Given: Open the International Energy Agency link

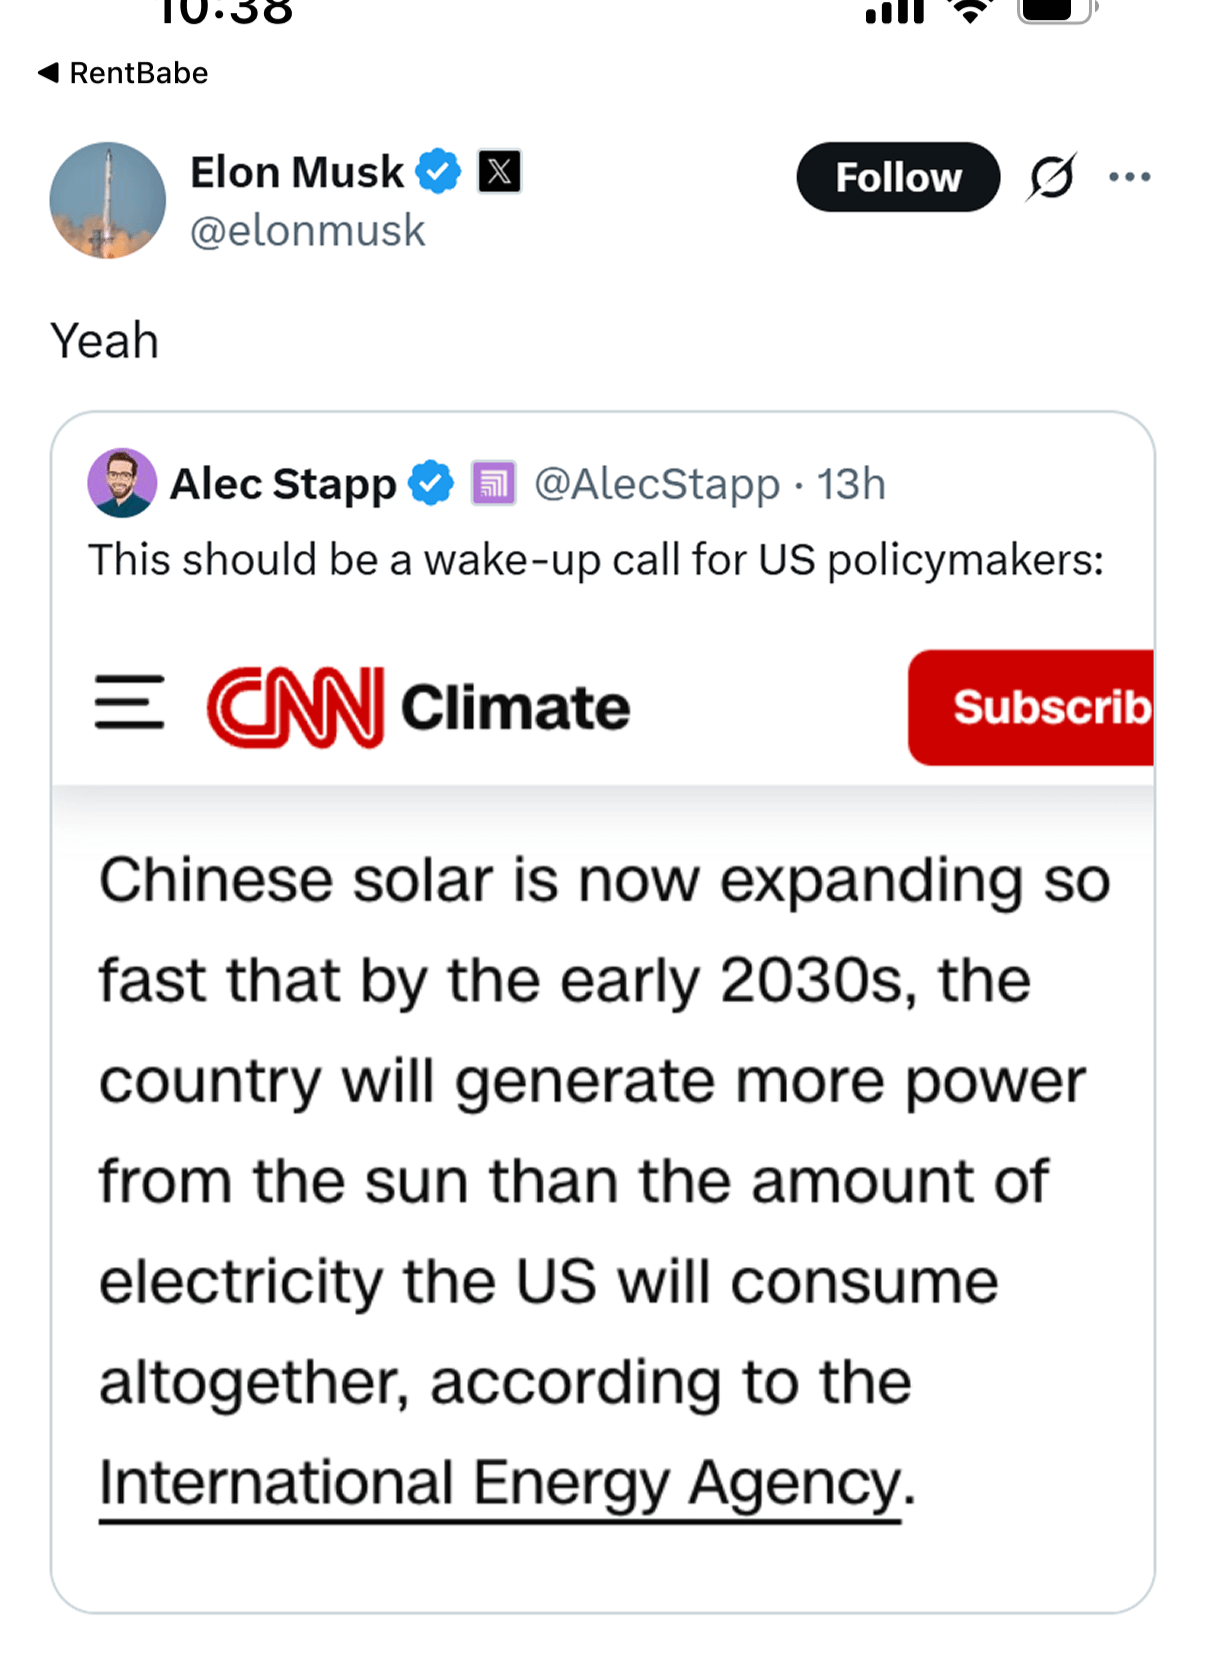Looking at the screenshot, I should tap(500, 1484).
